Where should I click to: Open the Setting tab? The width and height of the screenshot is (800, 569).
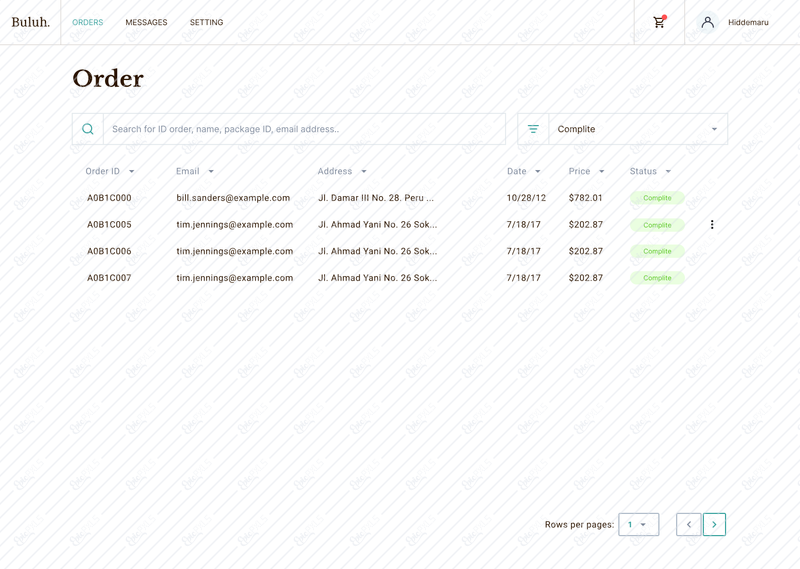(x=207, y=22)
